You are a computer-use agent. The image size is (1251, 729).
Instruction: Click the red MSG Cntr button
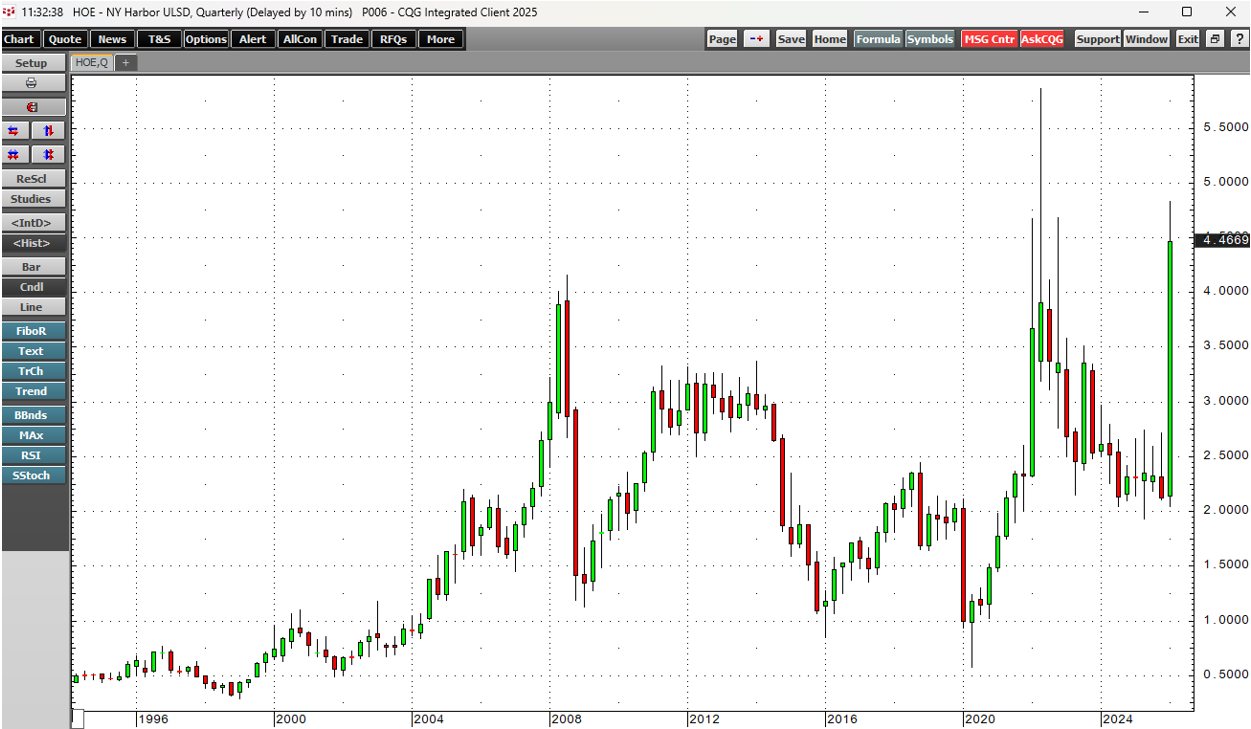989,39
